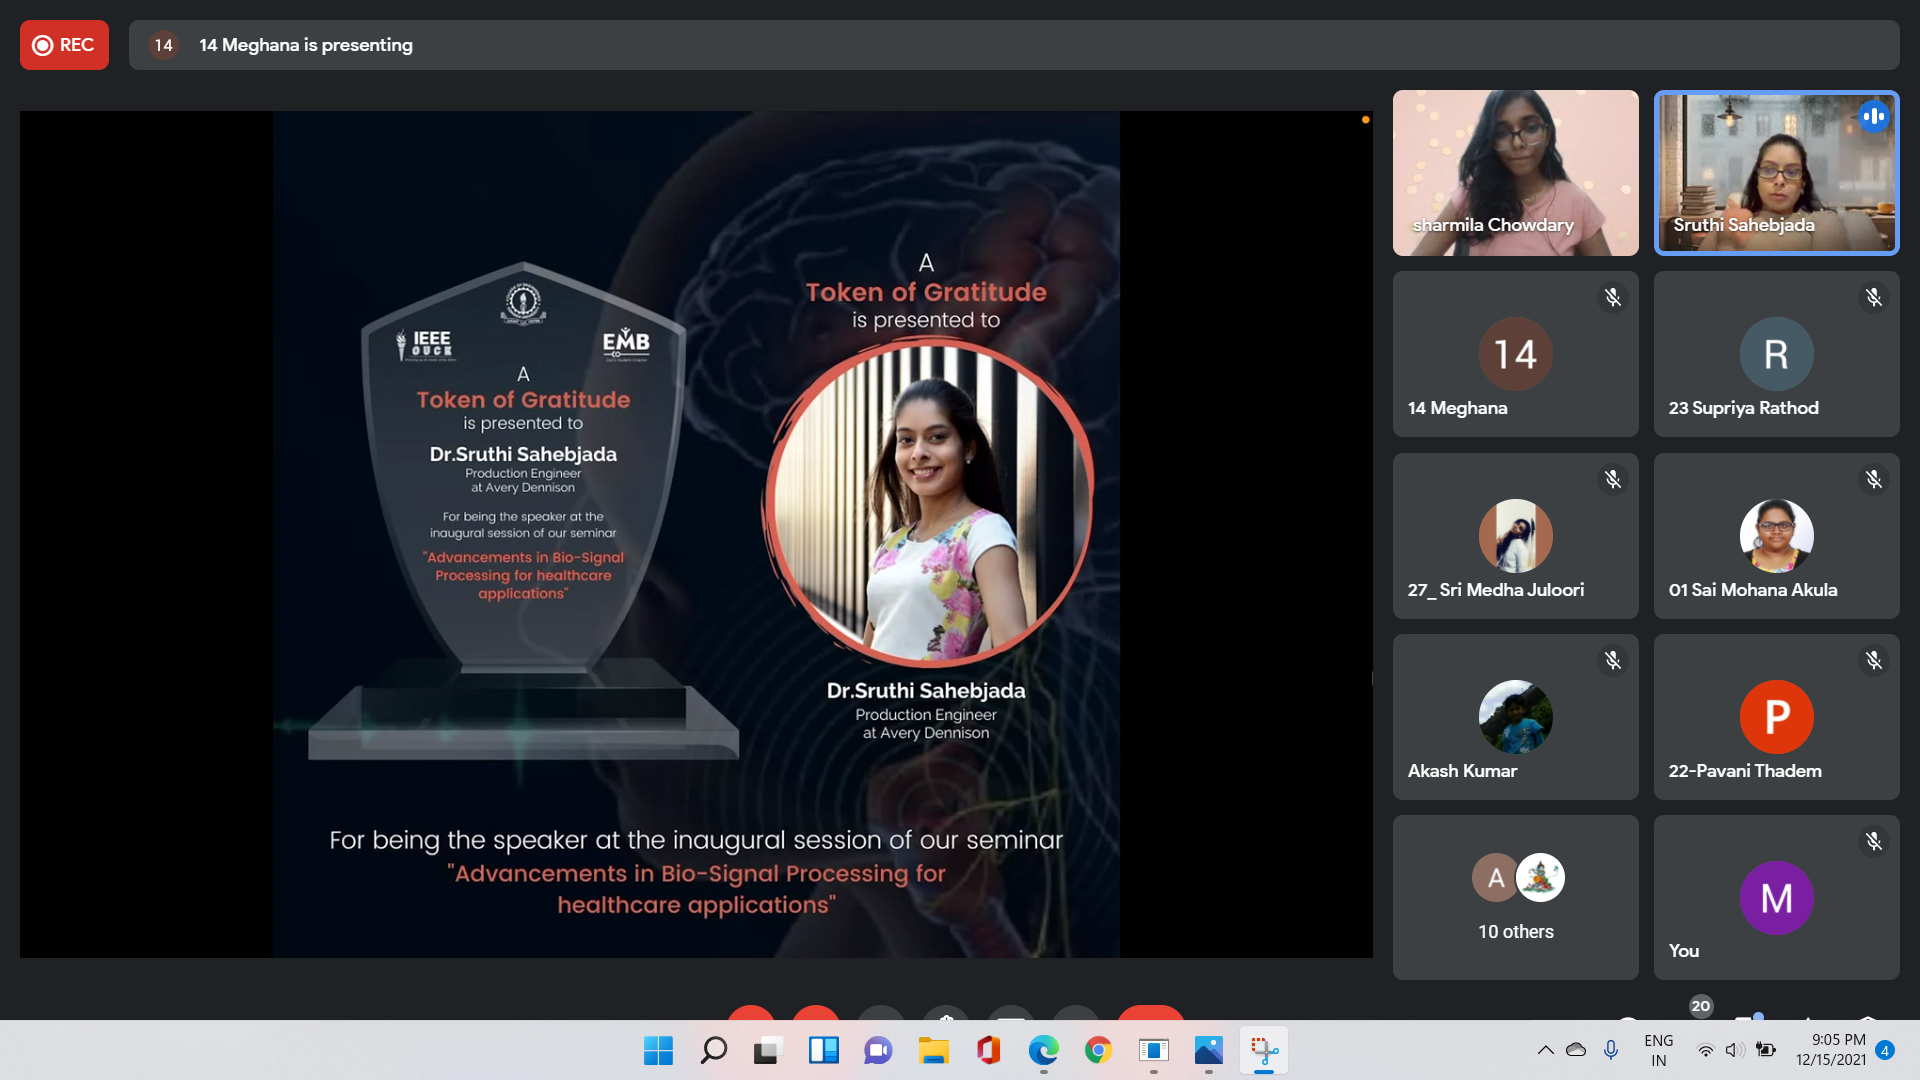Expand the hidden system tray icons chevron

click(1545, 1050)
